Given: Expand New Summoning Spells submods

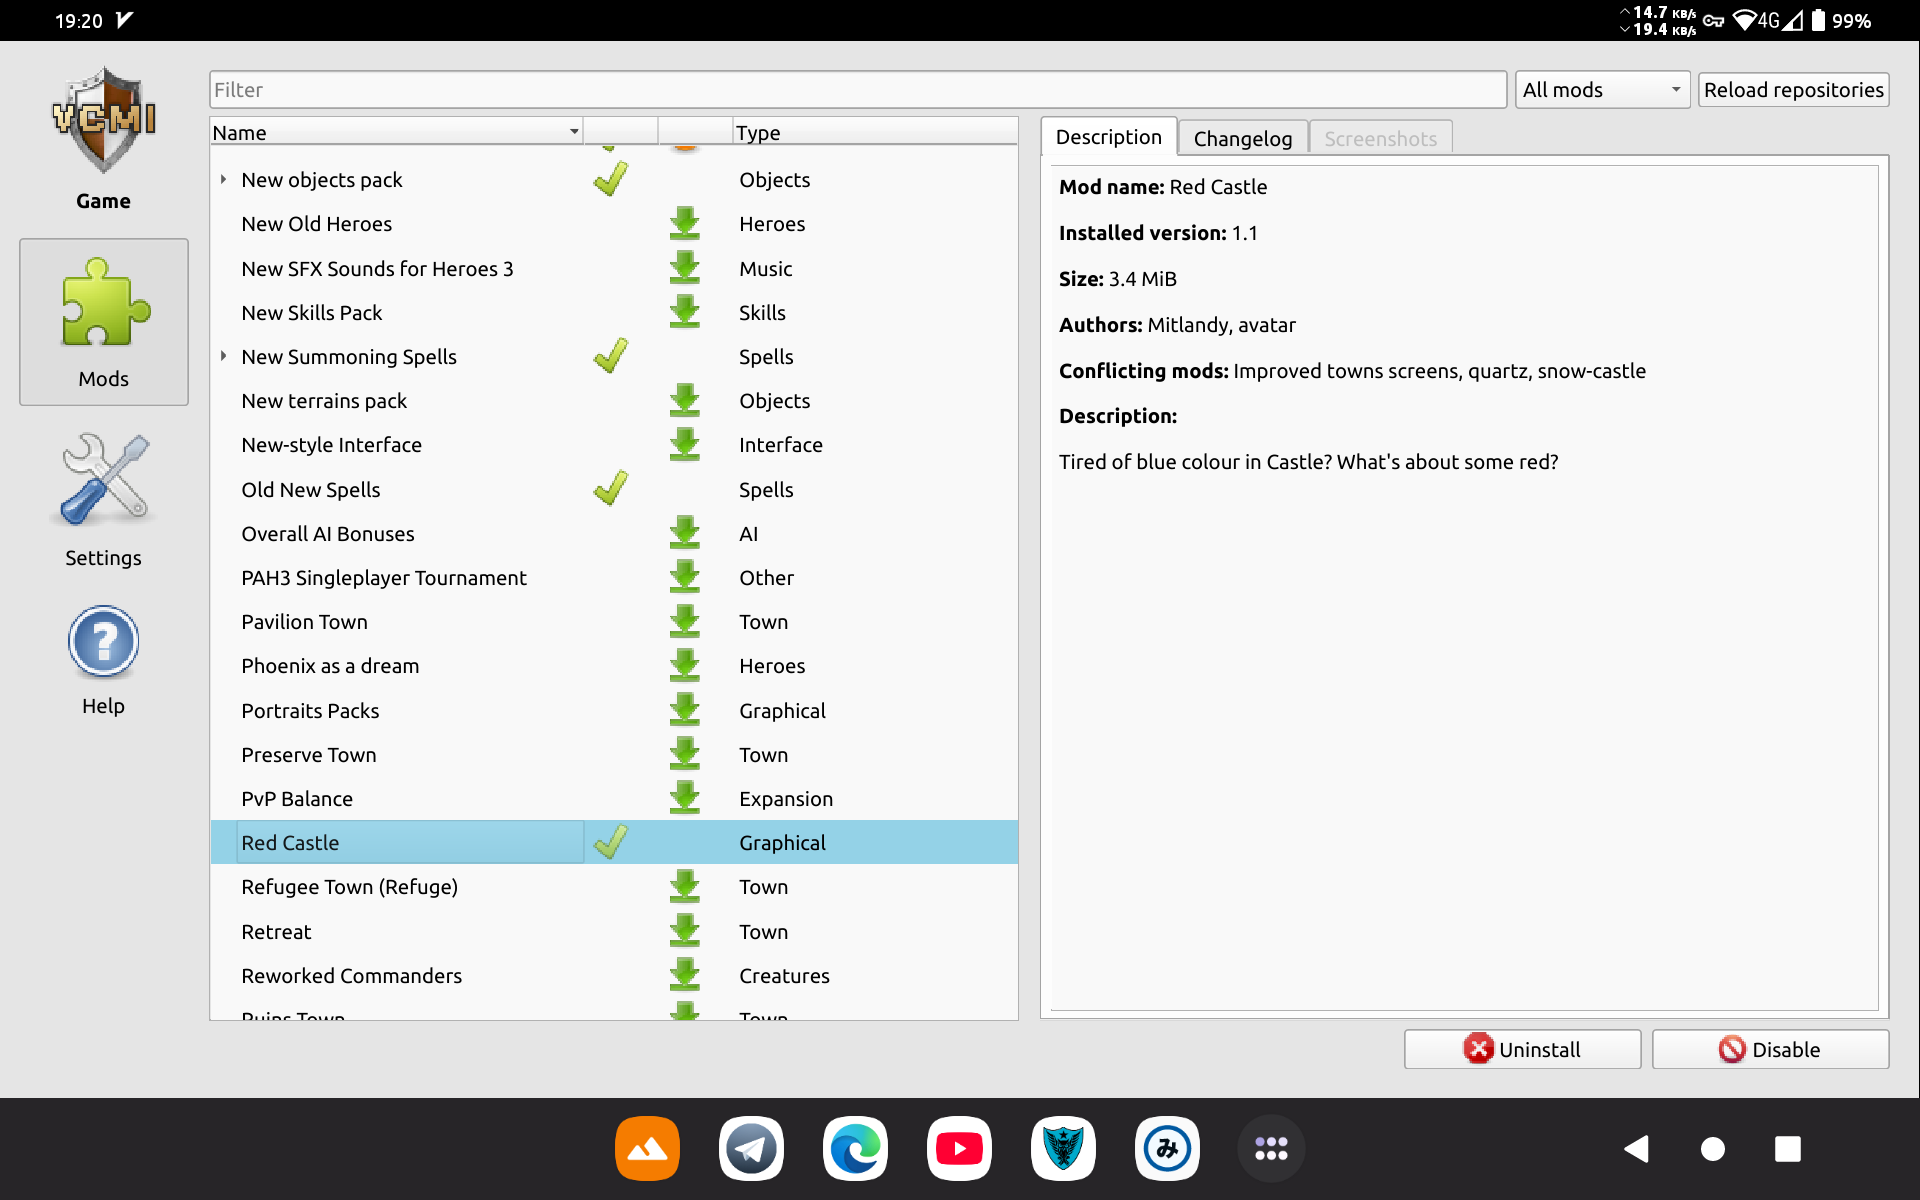Looking at the screenshot, I should (x=223, y=356).
